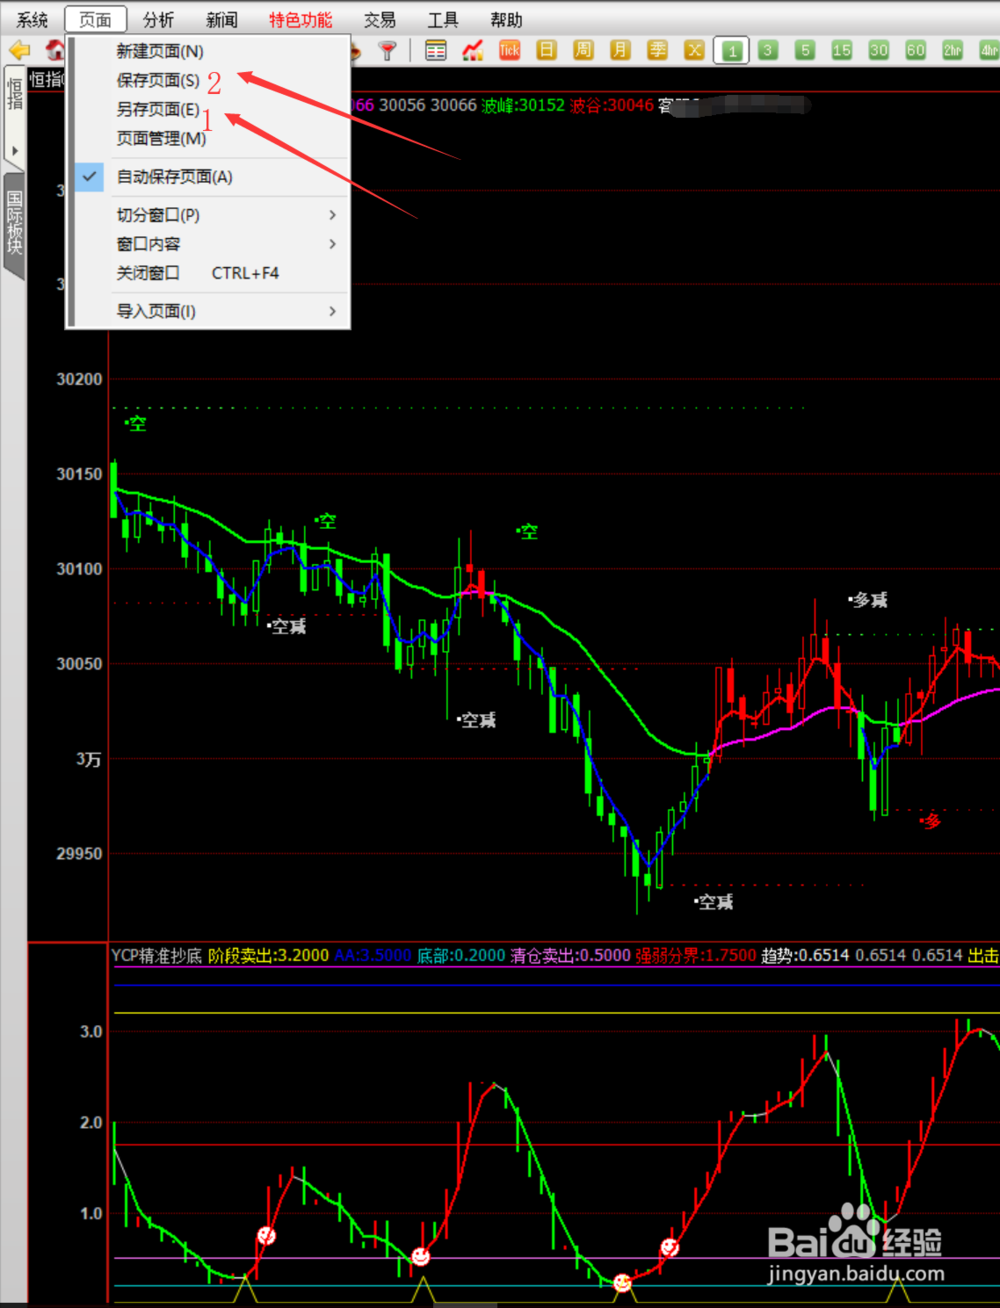1000x1308 pixels.
Task: Click the 底部:0.2000 label
Action: [461, 955]
